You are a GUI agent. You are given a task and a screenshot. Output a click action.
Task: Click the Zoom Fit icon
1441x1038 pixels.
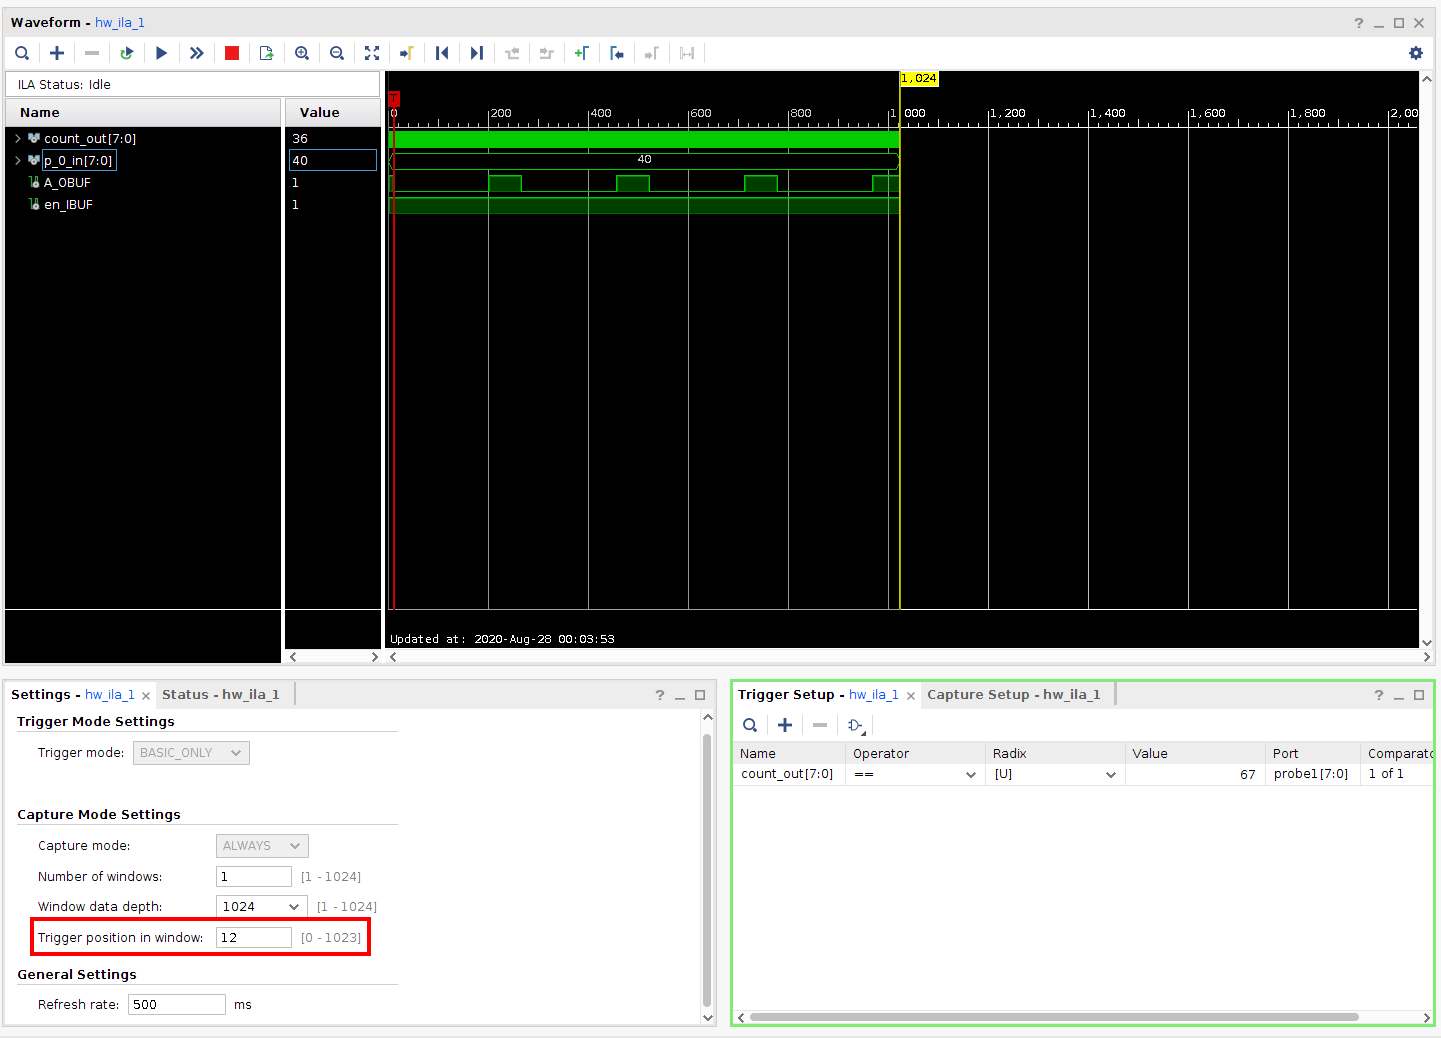point(372,53)
